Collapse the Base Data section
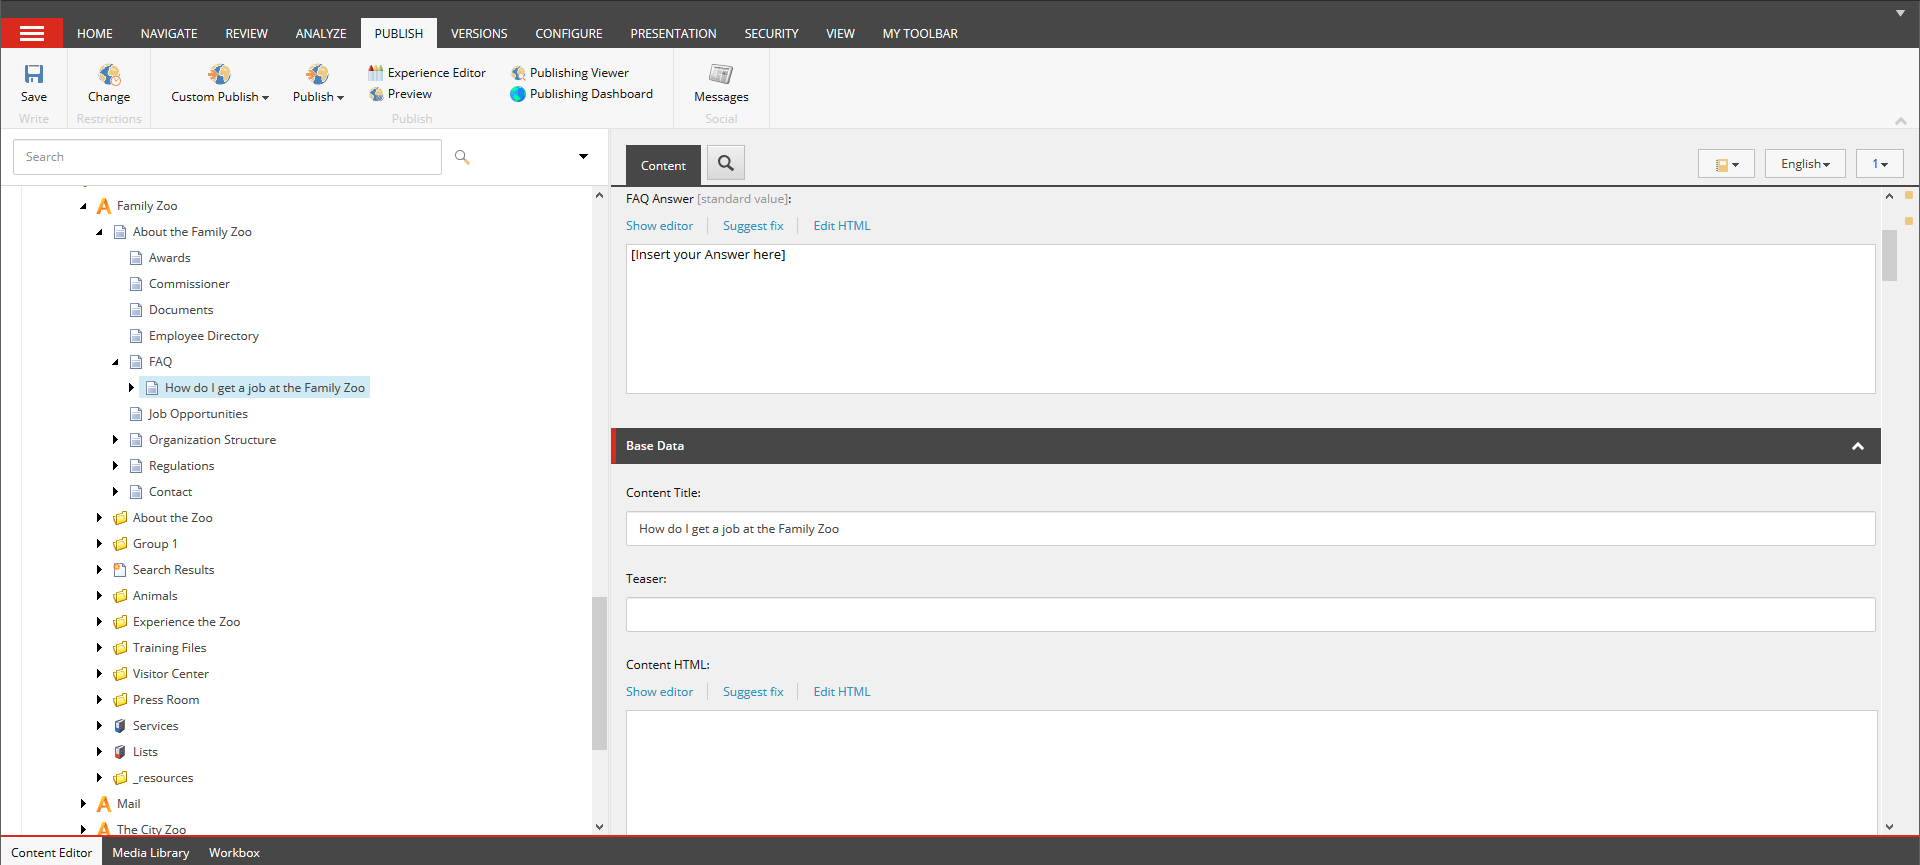This screenshot has height=865, width=1920. pyautogui.click(x=1857, y=446)
